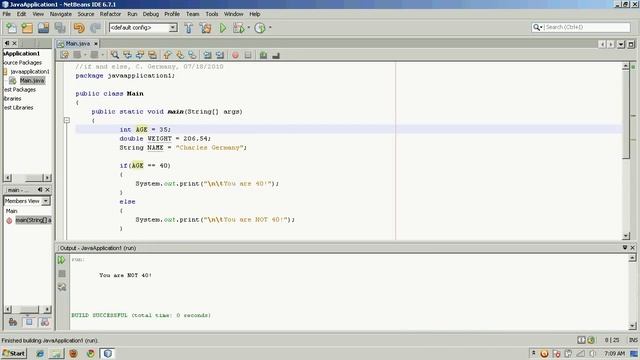
Task: Click the Previous Bookmark editor icon
Action: point(167,55)
